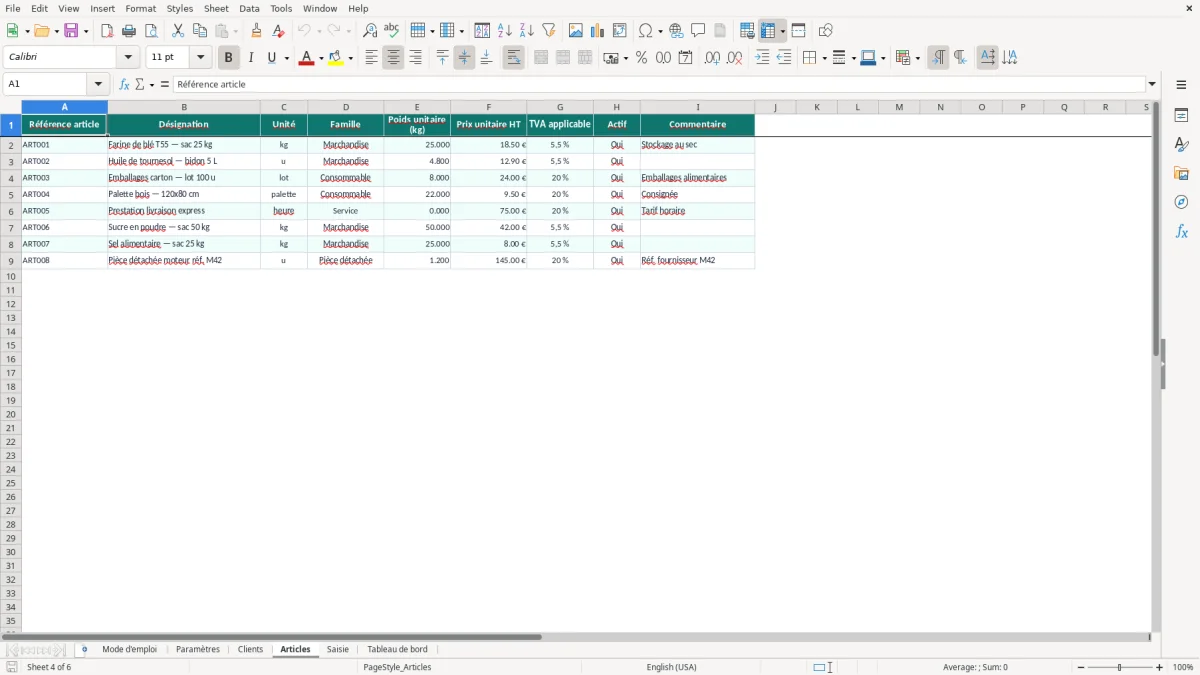Screen dimensions: 1200x675
Task: Open Find and Replace
Action: tap(370, 31)
